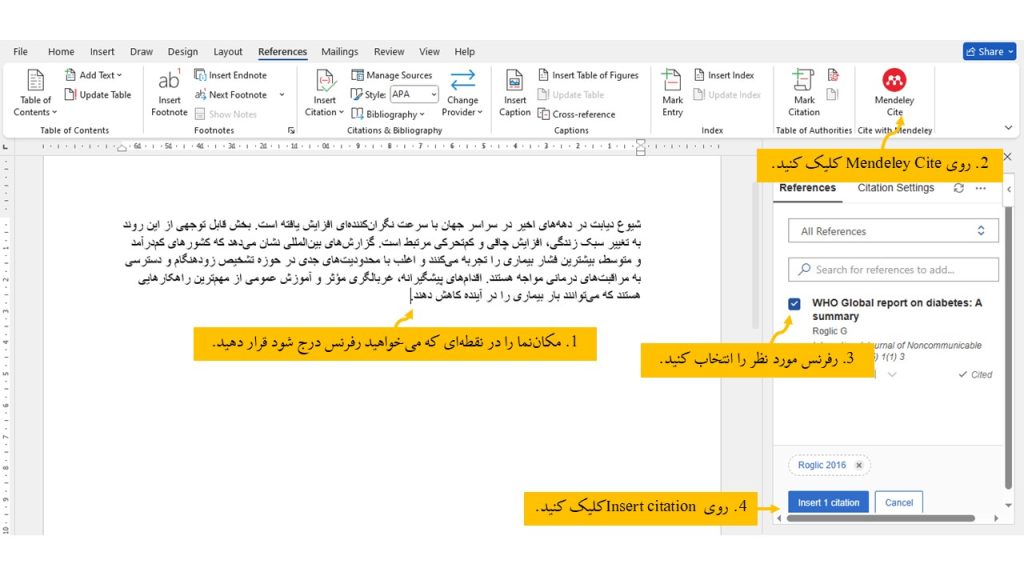1024x576 pixels.
Task: Click the Cross-reference icon
Action: click(x=581, y=113)
